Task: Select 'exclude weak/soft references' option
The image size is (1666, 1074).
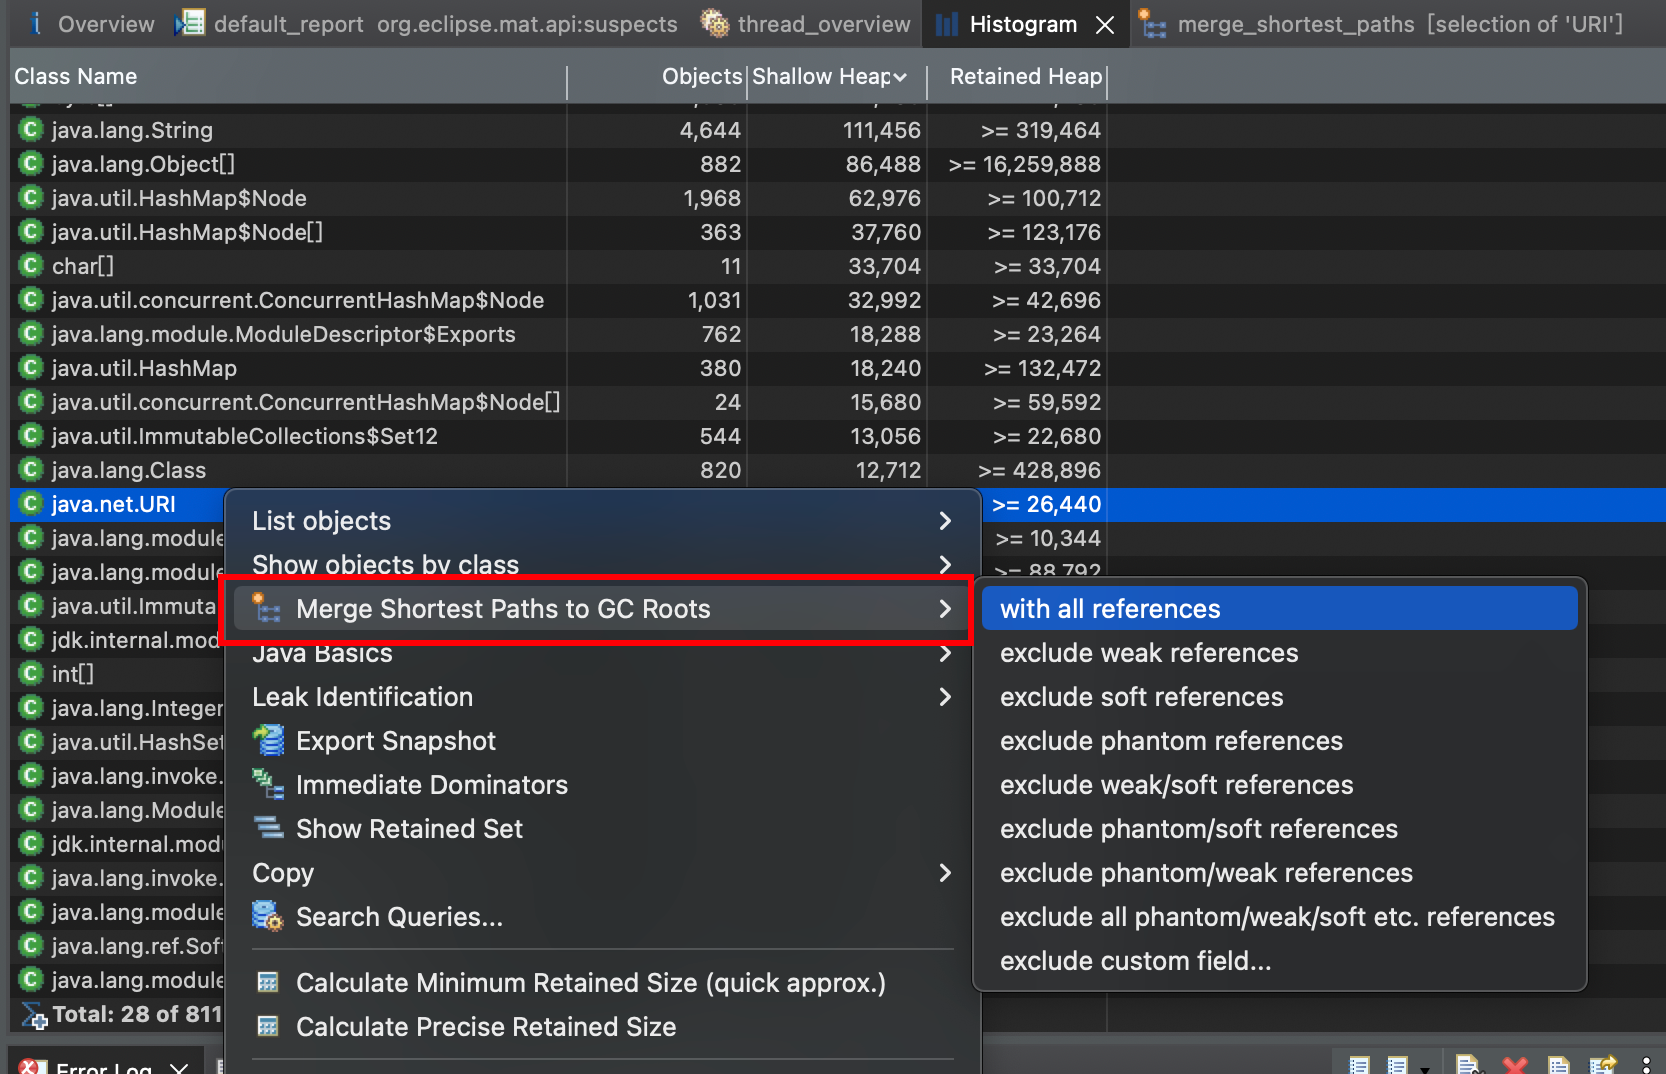Action: coord(1280,785)
